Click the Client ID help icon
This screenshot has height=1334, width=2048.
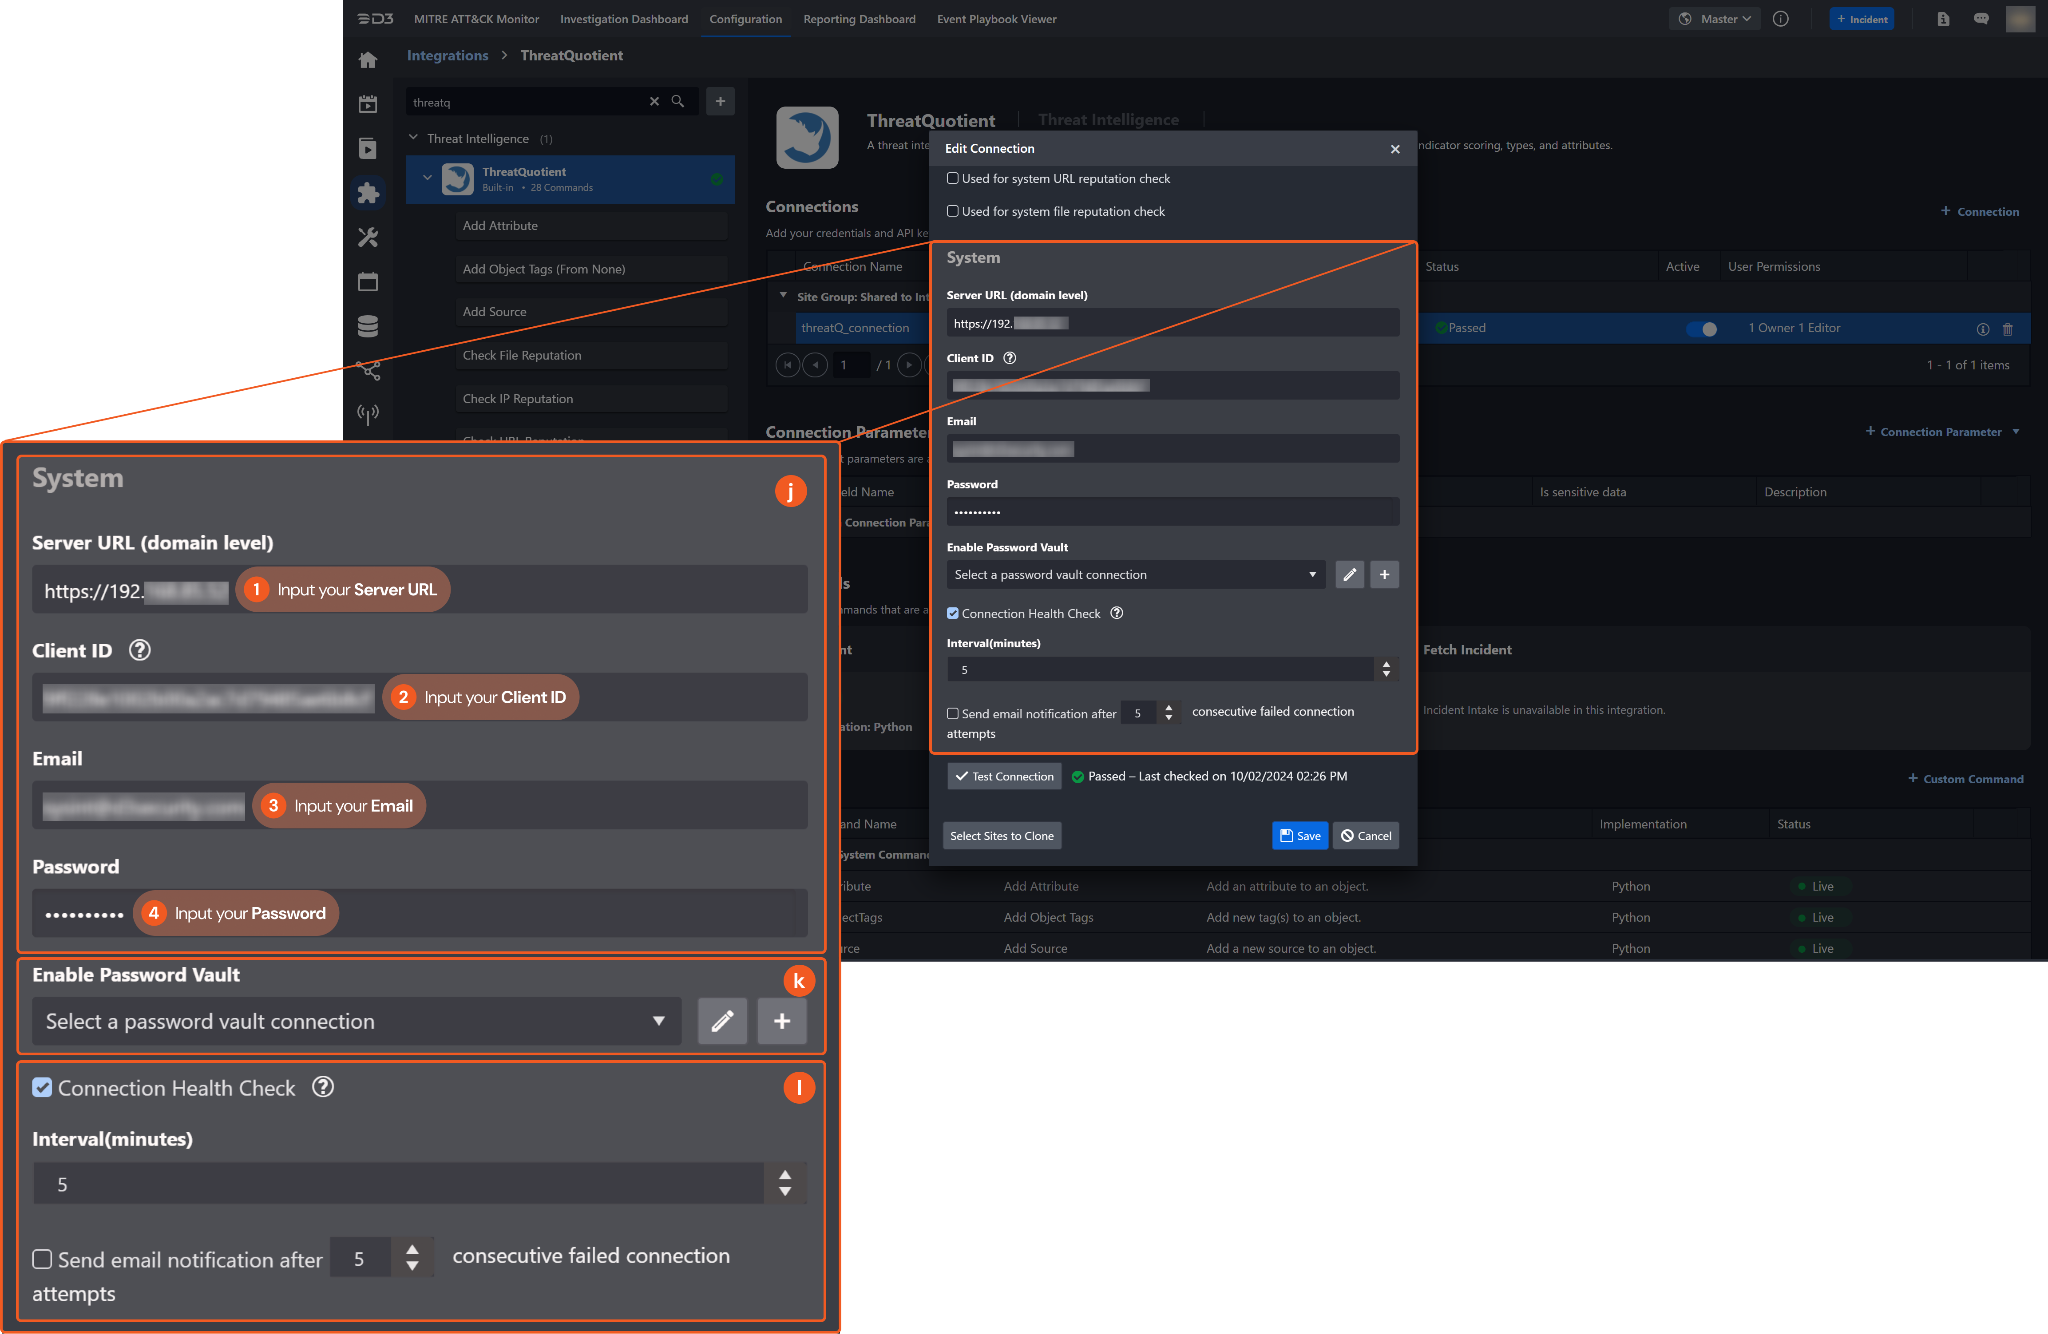tap(1010, 358)
